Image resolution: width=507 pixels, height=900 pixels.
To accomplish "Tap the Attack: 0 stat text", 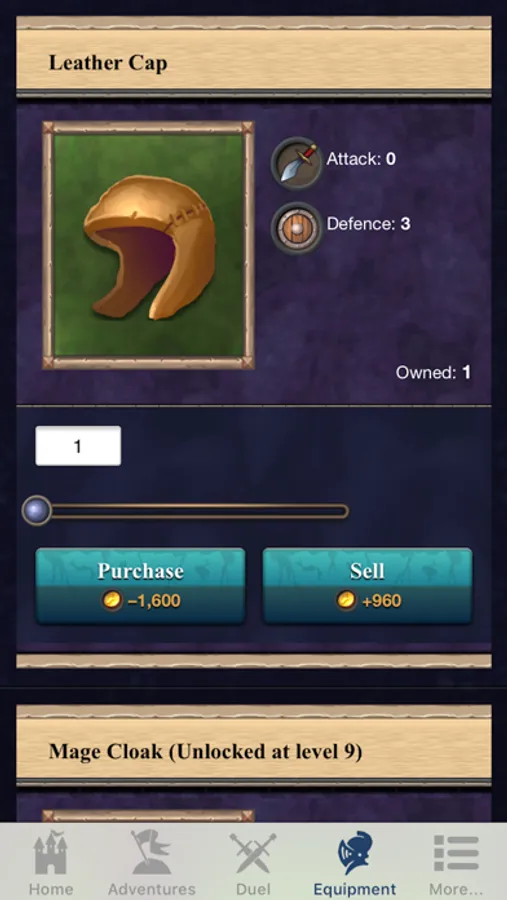I will (x=361, y=159).
